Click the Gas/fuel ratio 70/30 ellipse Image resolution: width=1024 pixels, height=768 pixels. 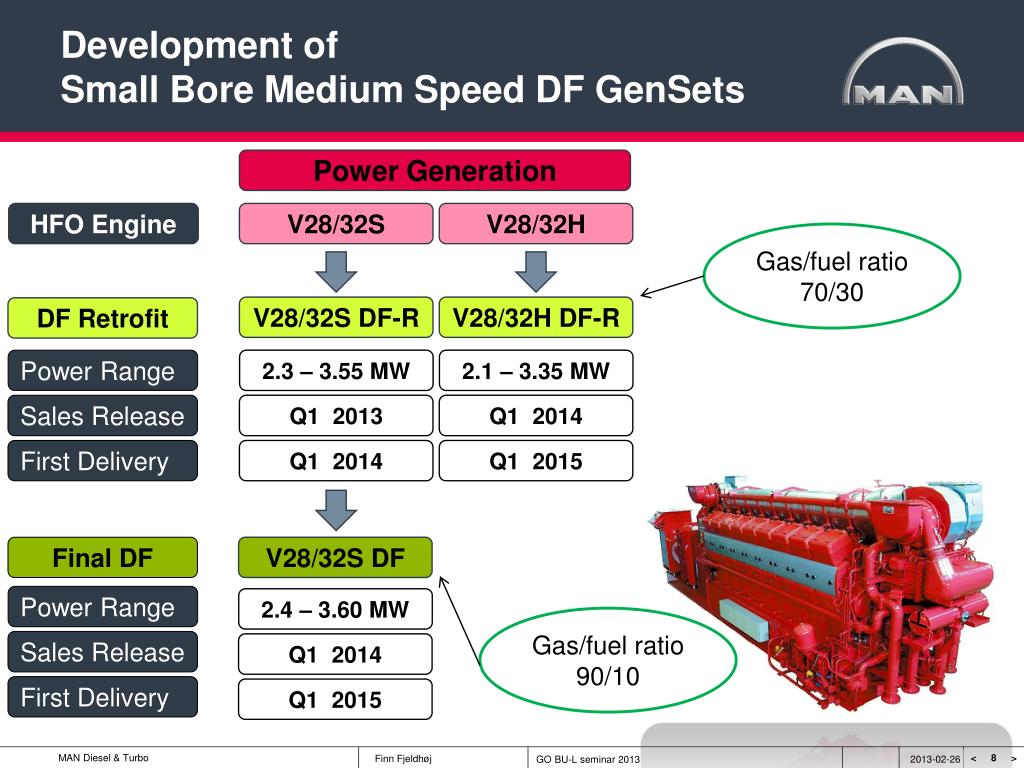[x=831, y=276]
